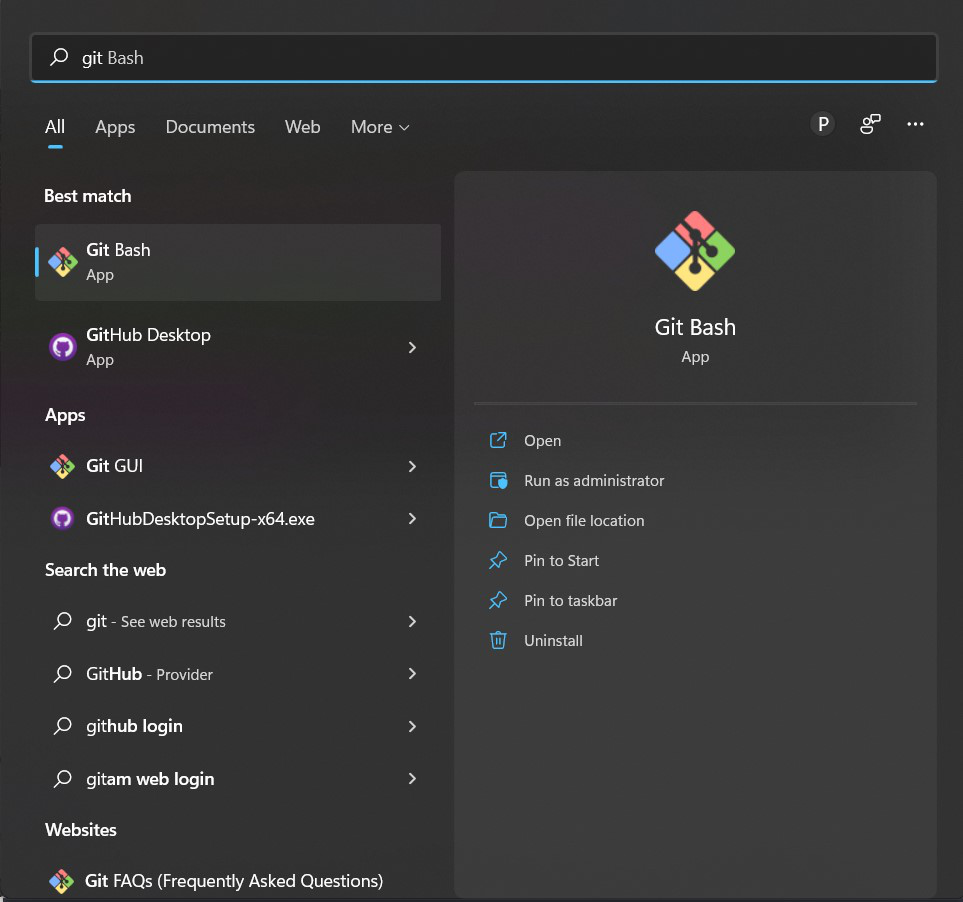Click the Git Bash icon in Best match
This screenshot has height=902, width=963.
pos(63,262)
